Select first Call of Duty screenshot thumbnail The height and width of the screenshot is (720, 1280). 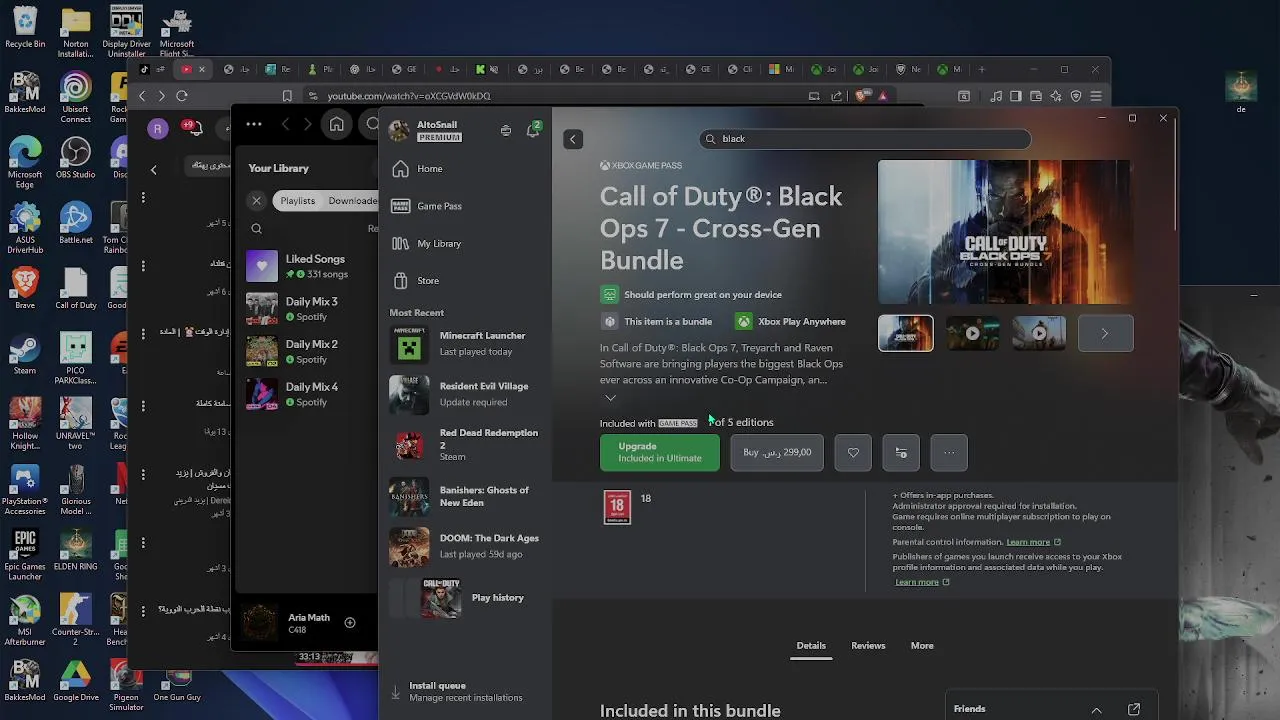click(x=906, y=333)
